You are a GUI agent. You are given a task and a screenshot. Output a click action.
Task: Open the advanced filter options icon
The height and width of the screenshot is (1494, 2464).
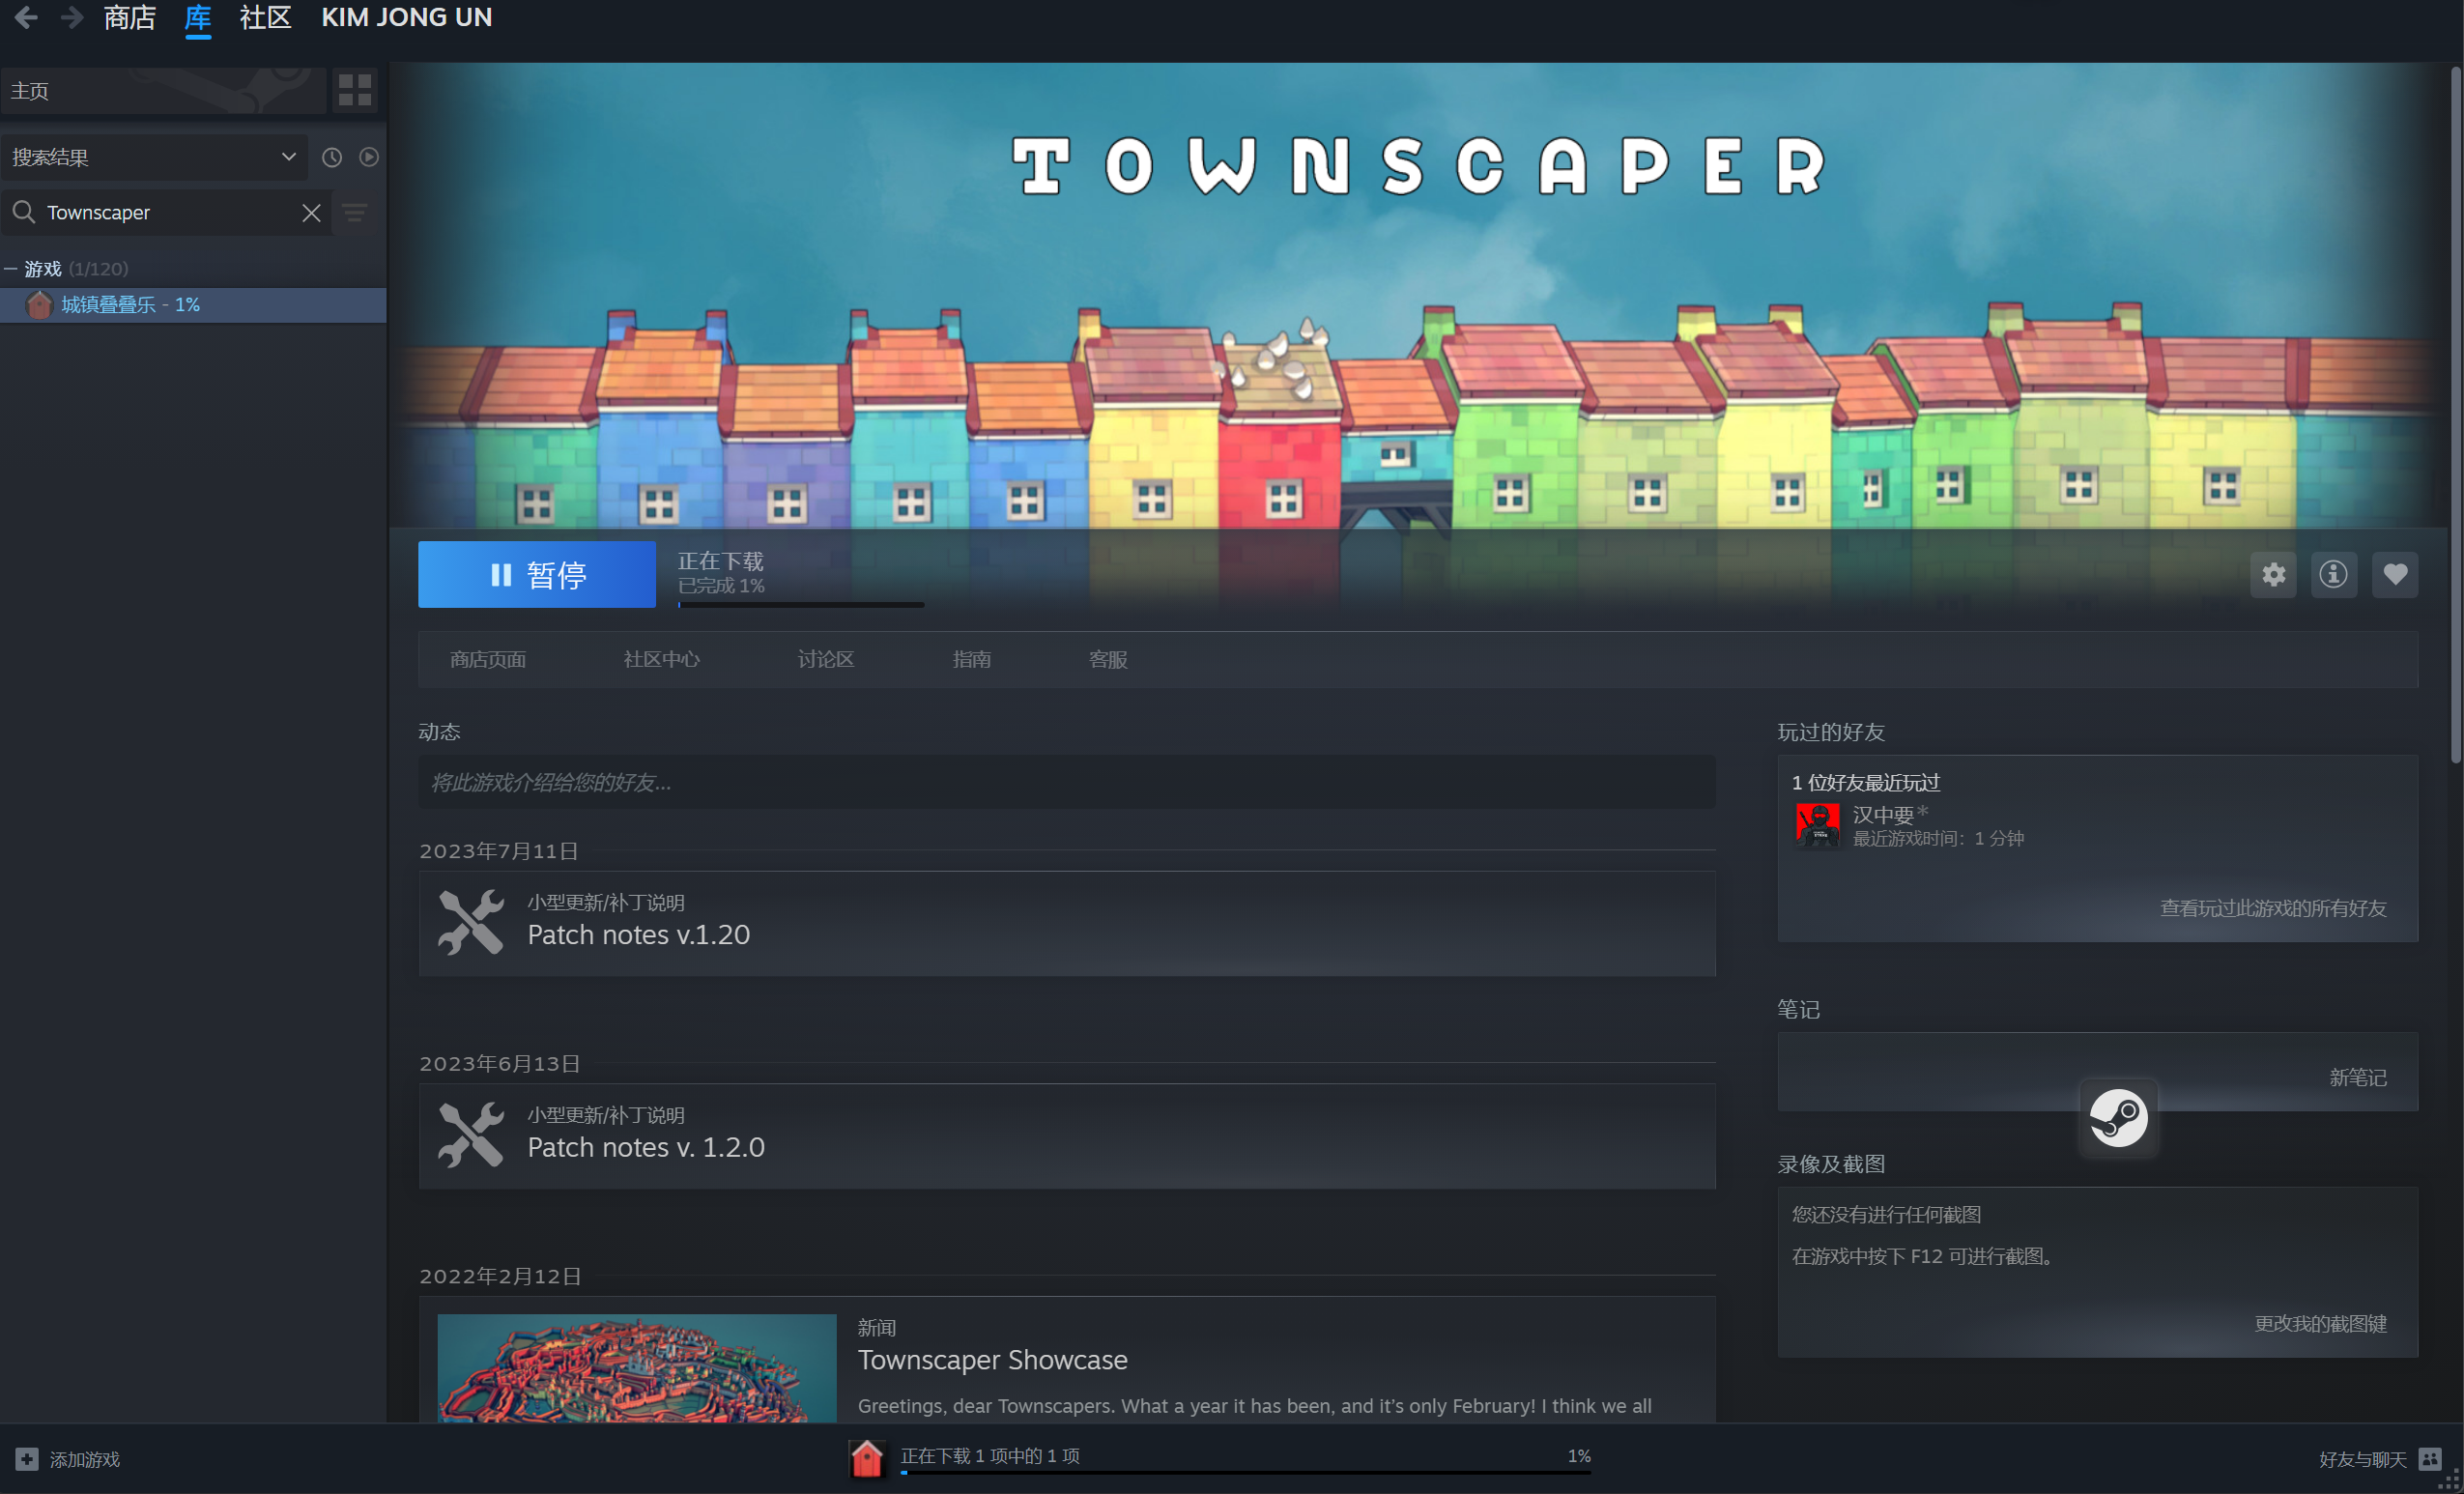click(x=355, y=213)
